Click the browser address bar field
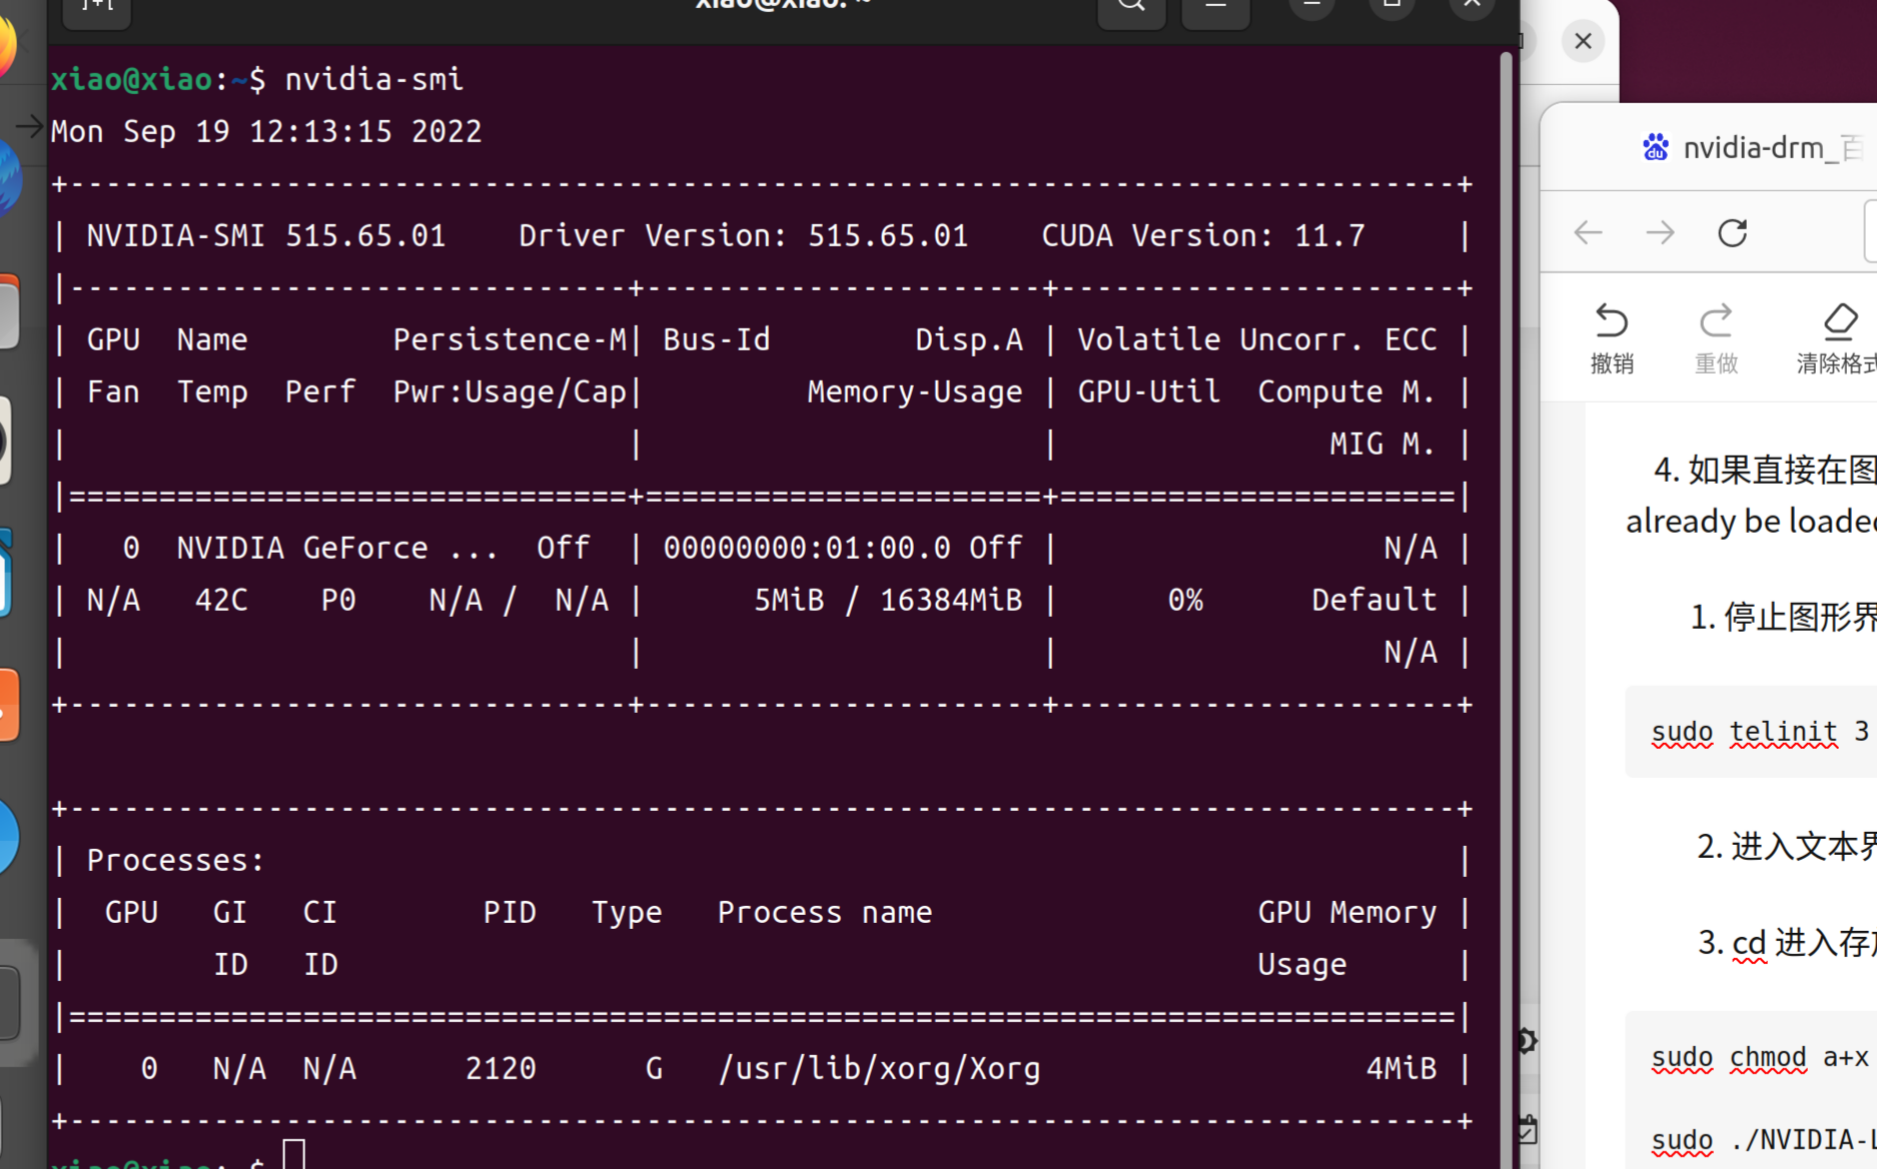Image resolution: width=1877 pixels, height=1169 pixels. pyautogui.click(x=1871, y=231)
